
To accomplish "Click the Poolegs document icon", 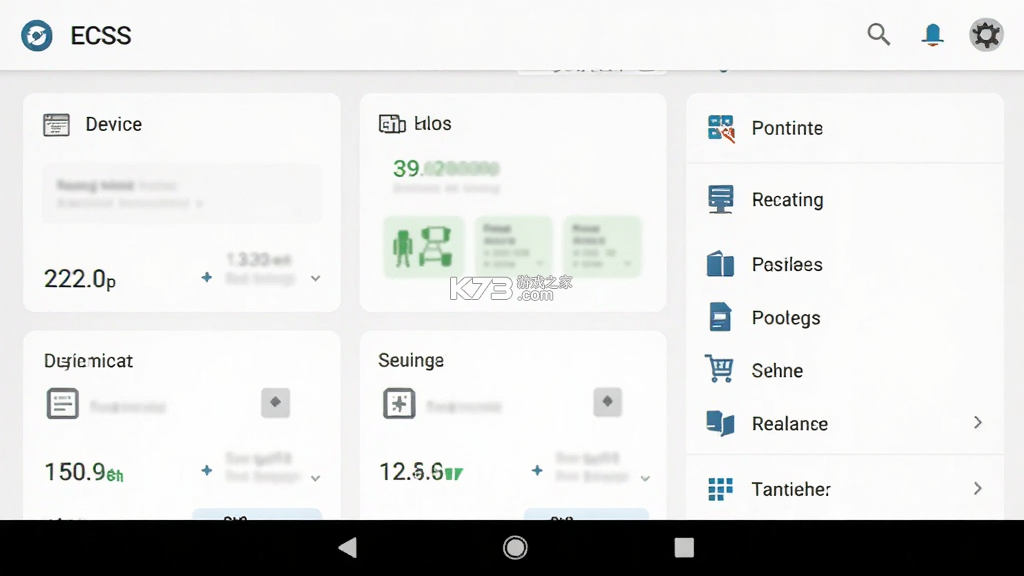I will (x=720, y=317).
